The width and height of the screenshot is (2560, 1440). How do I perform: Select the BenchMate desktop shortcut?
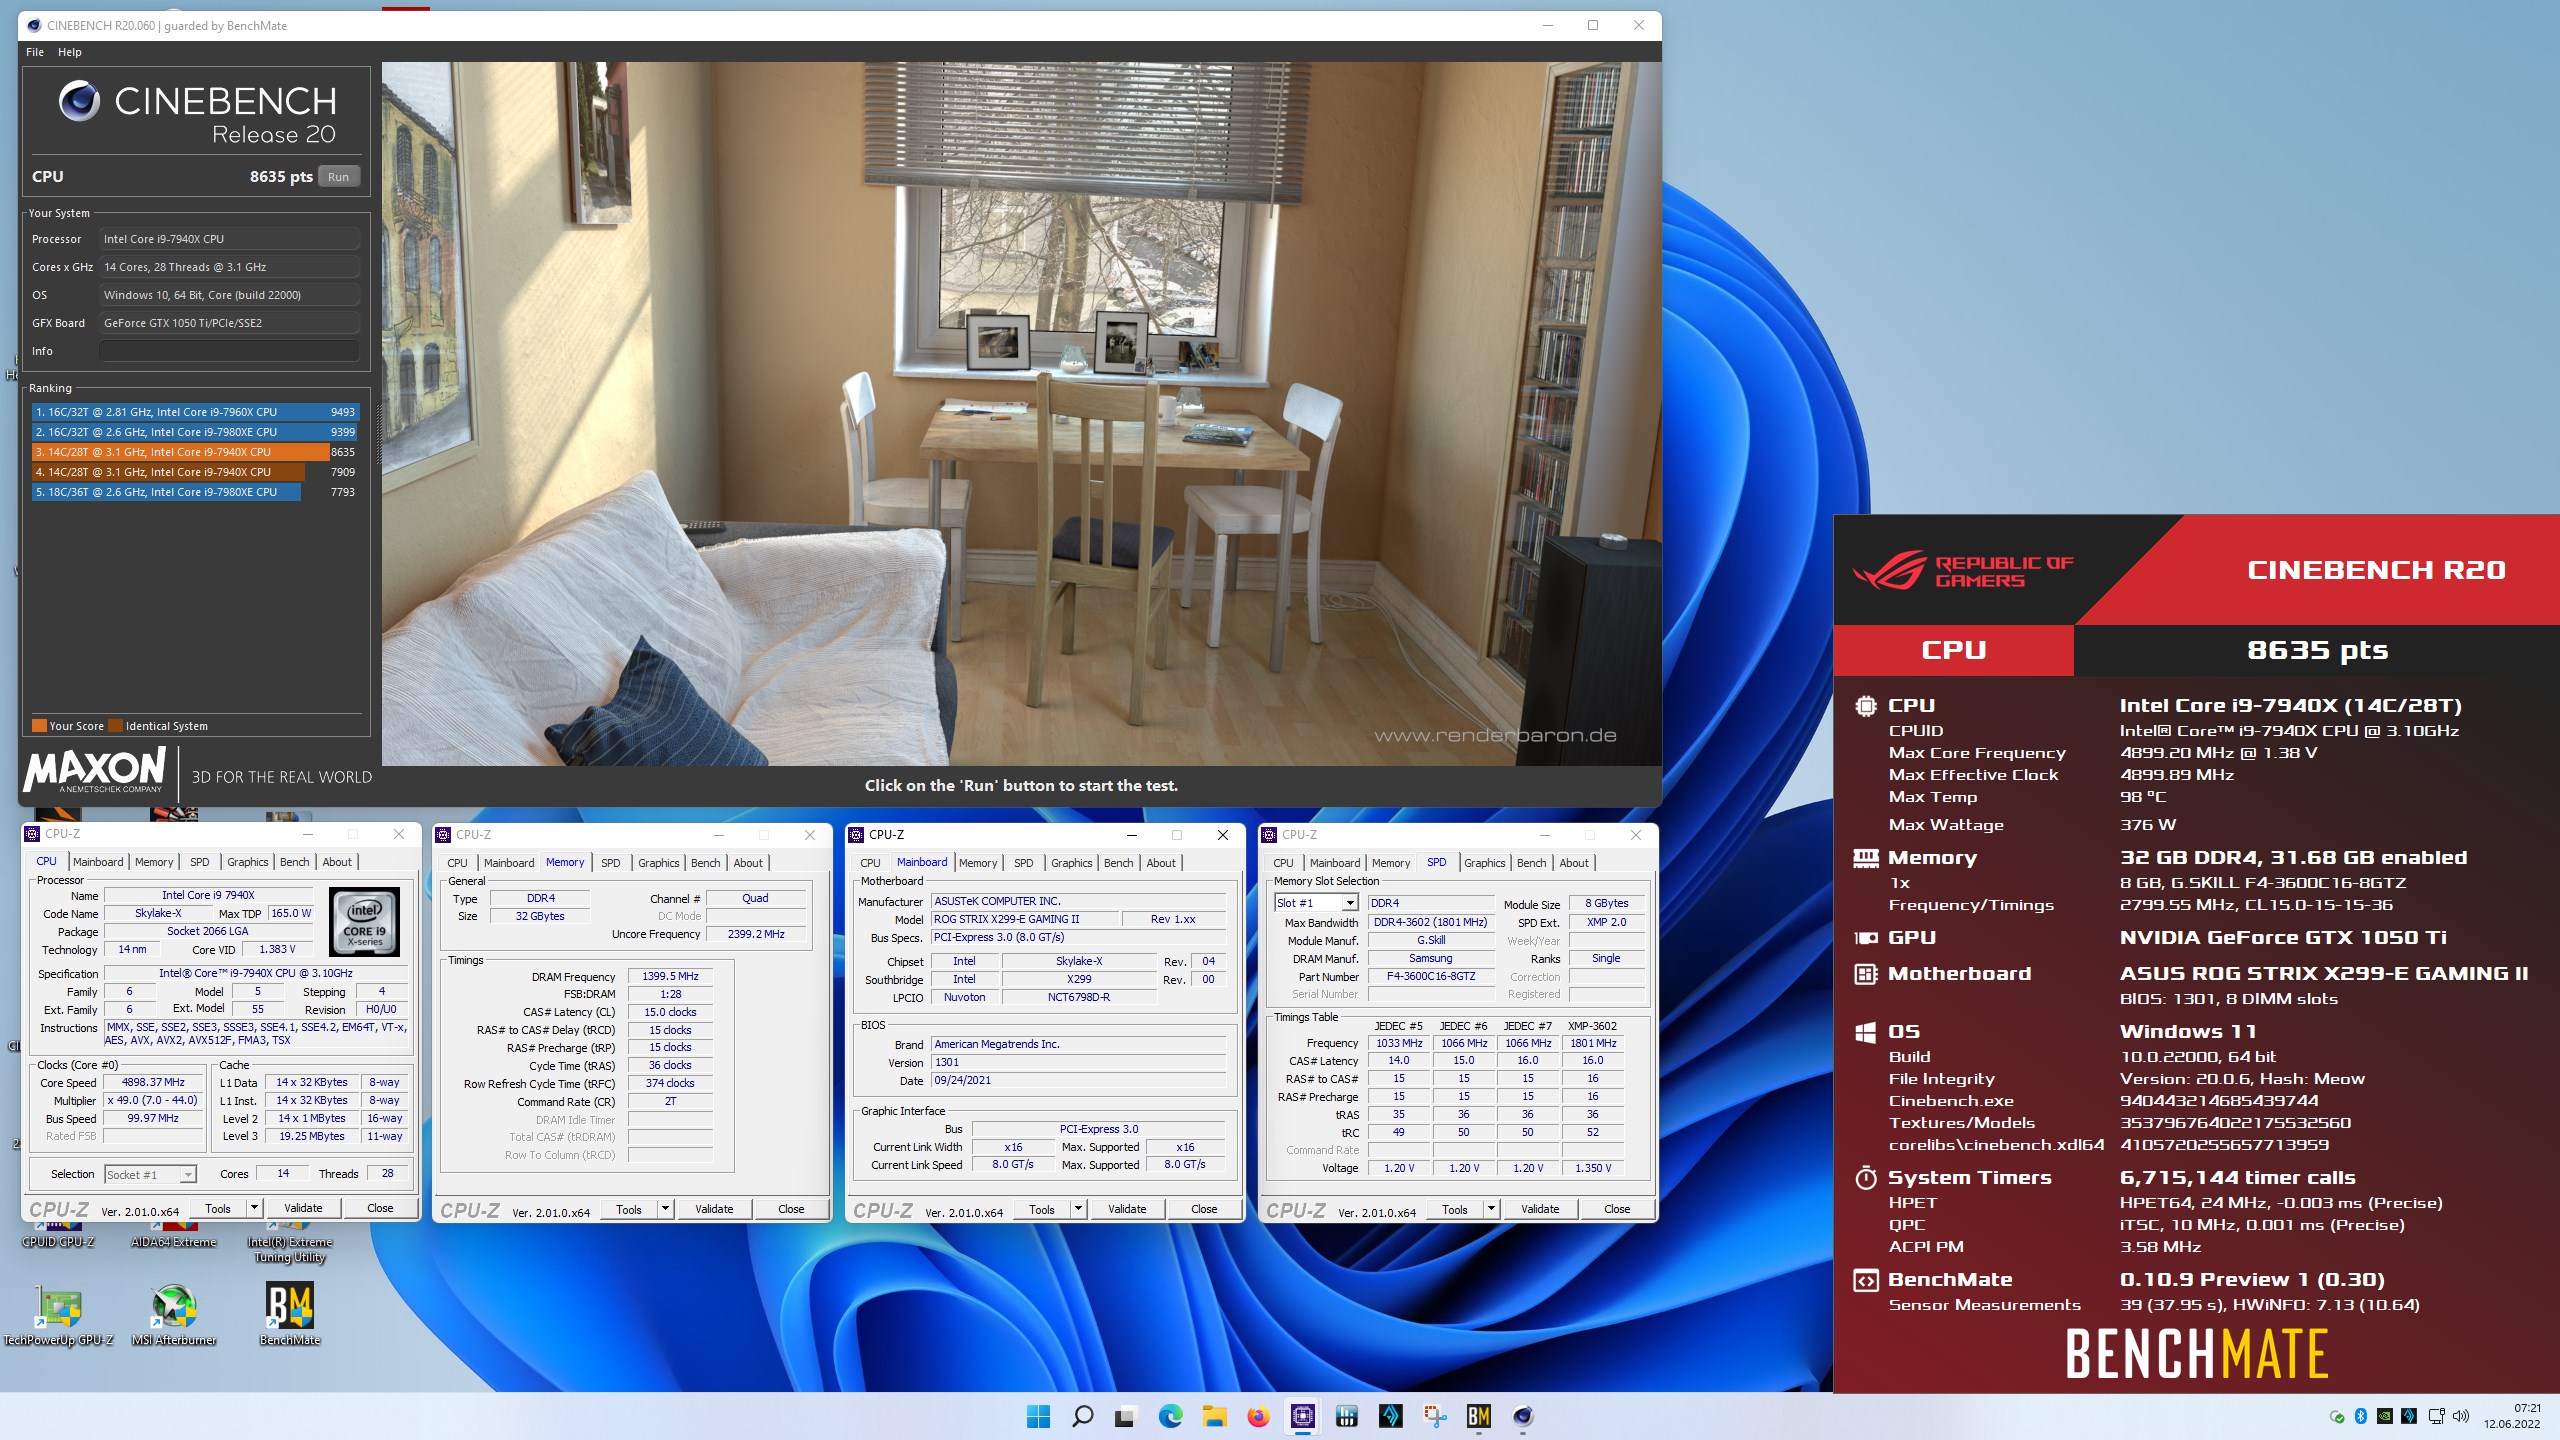[x=290, y=1315]
